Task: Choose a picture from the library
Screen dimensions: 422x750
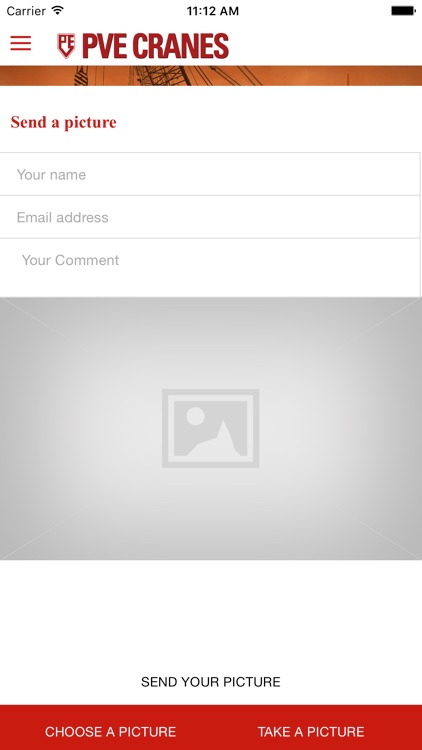Action: coord(111,731)
